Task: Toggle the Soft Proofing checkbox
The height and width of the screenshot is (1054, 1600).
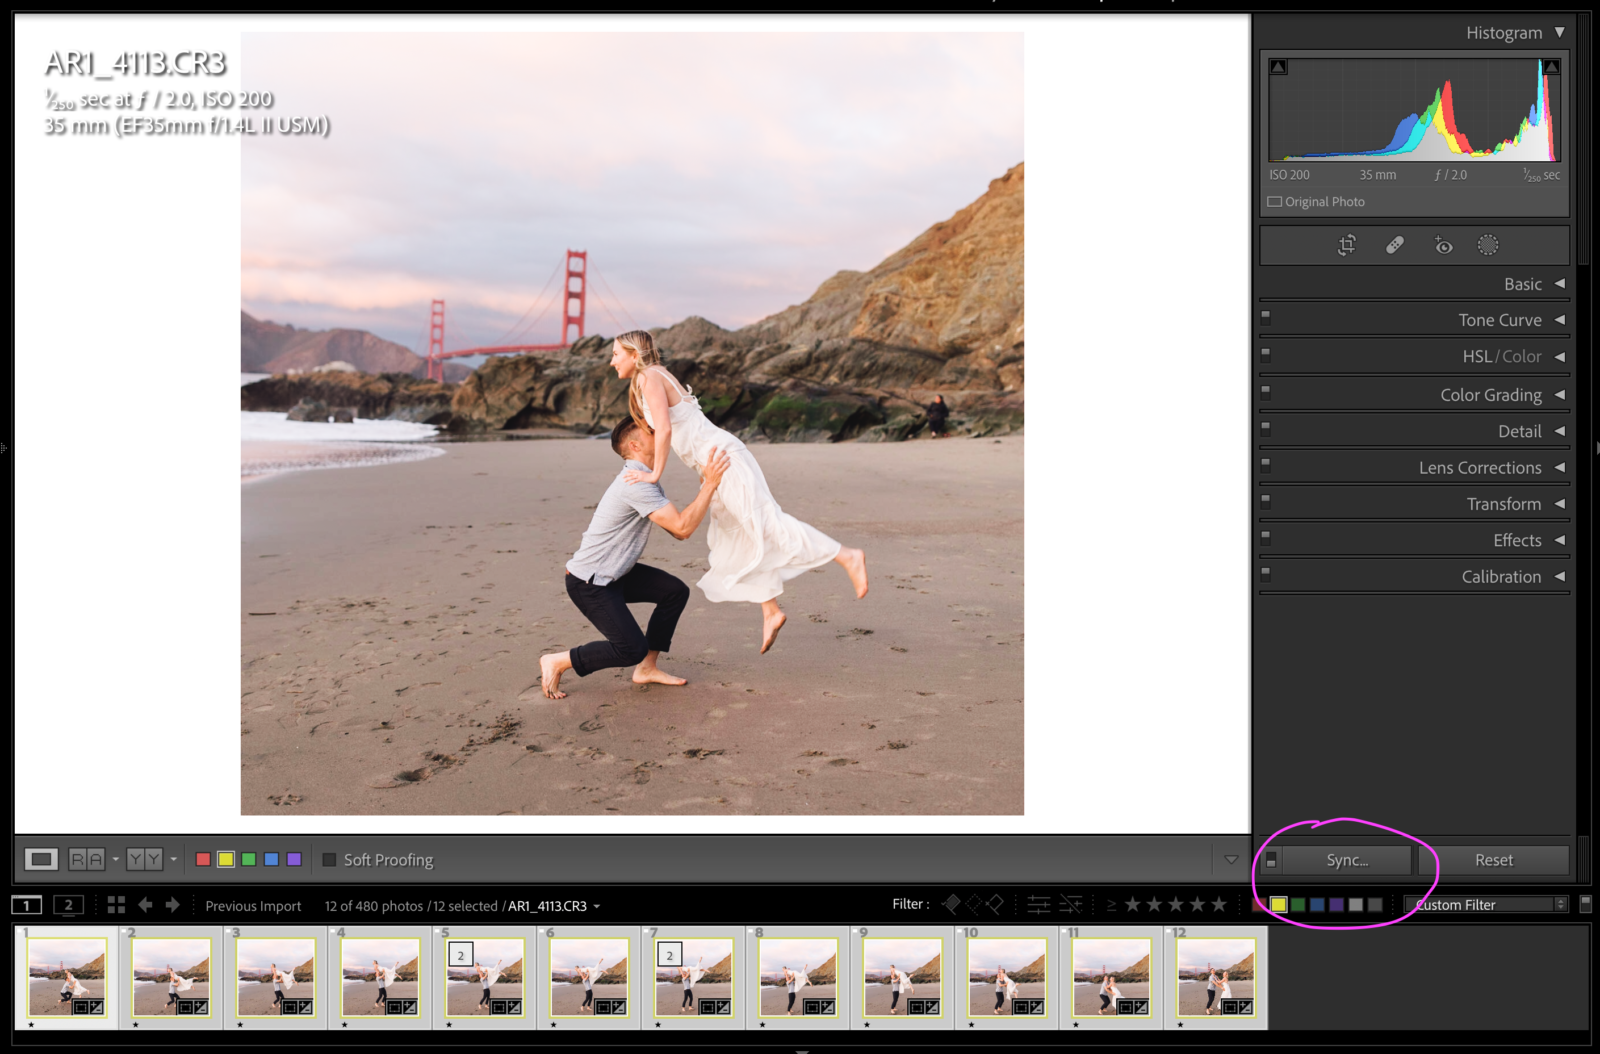Action: tap(330, 859)
